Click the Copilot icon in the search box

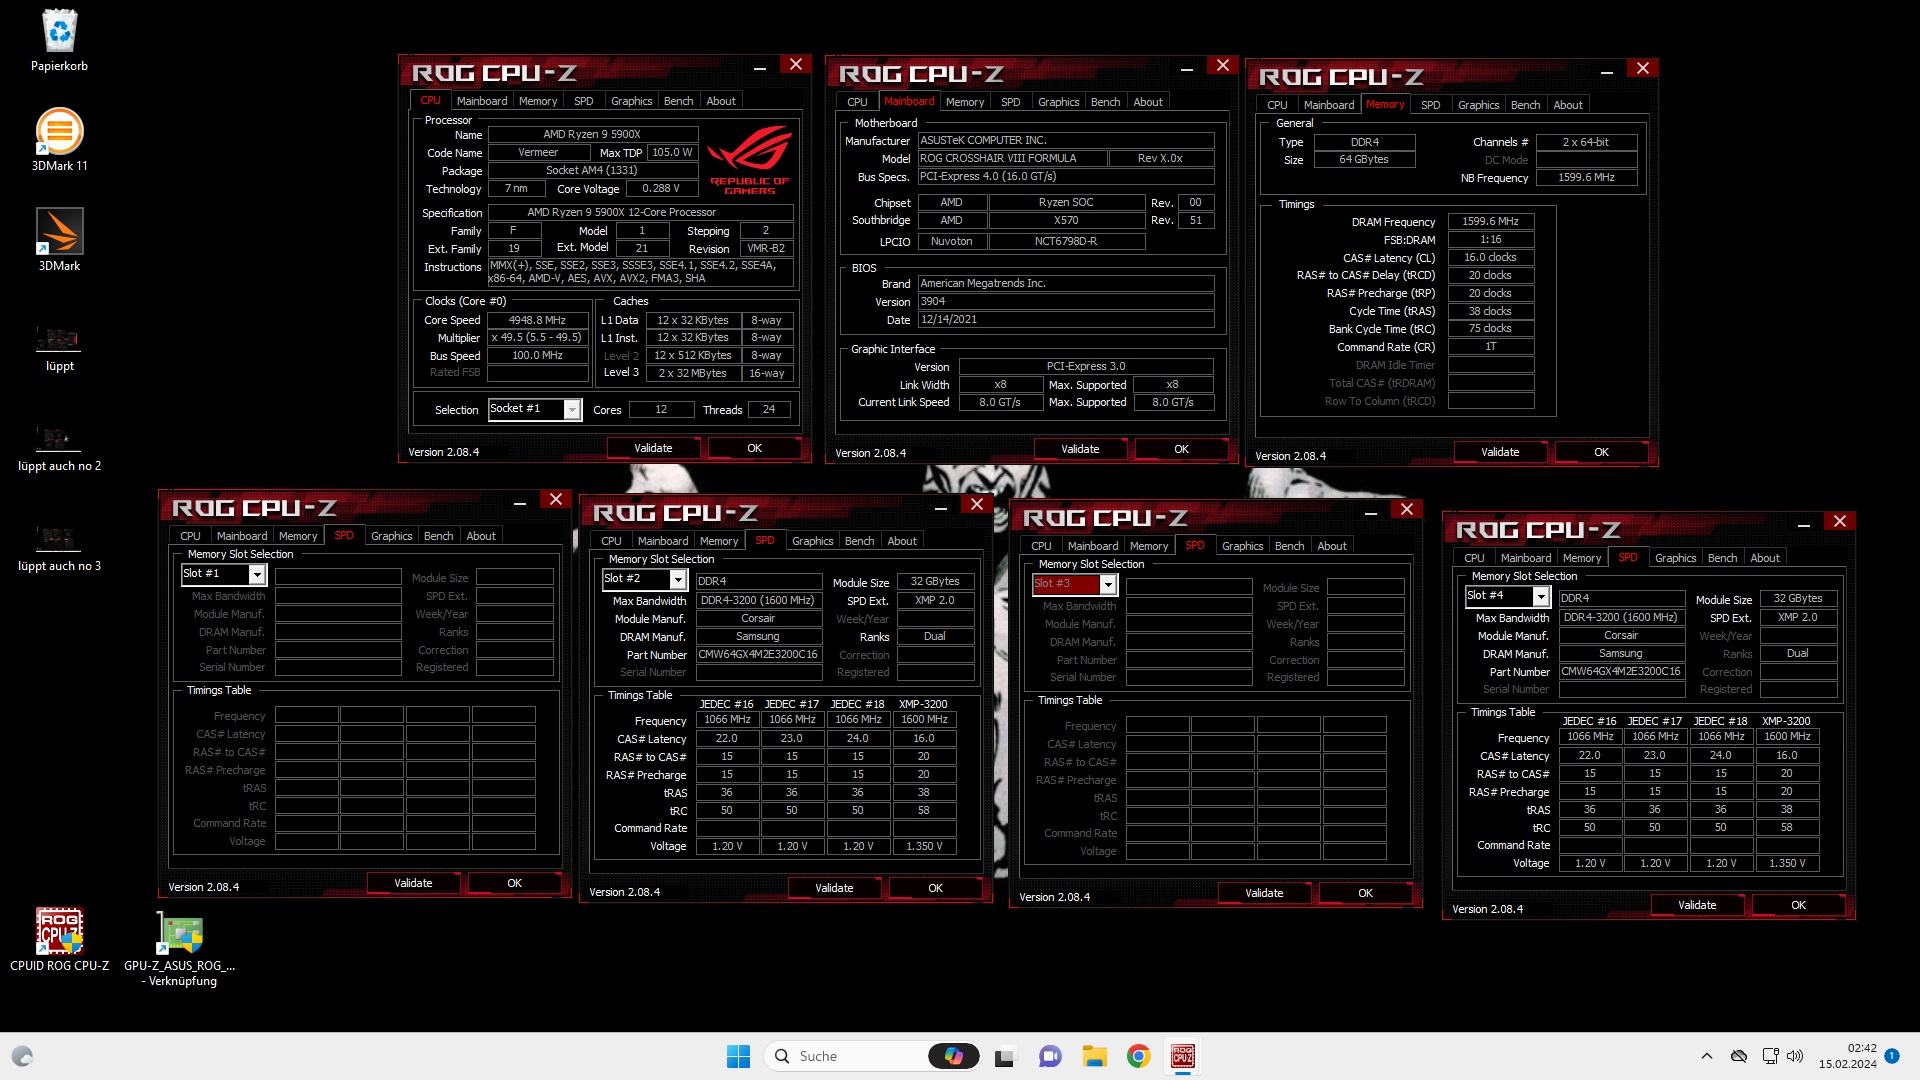pyautogui.click(x=953, y=1056)
